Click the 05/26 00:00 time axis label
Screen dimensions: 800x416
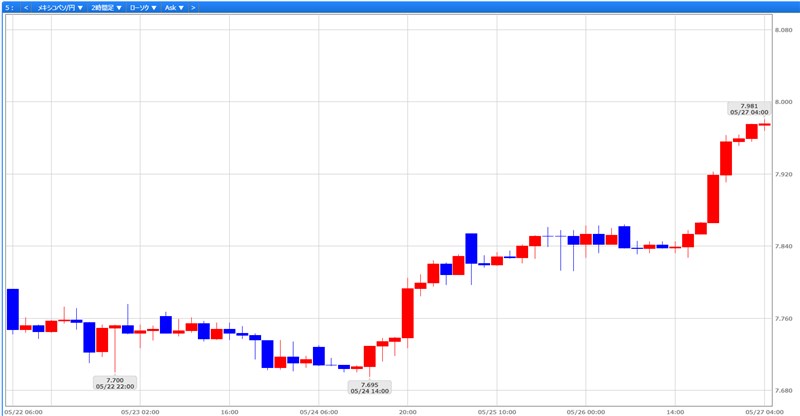pos(585,410)
